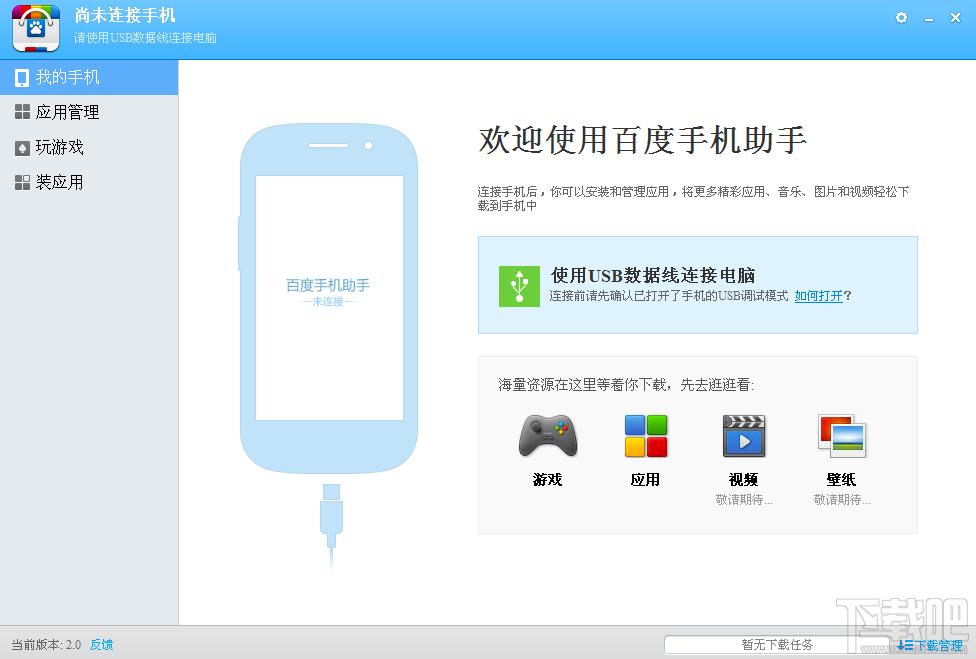Click the 视频 label text
This screenshot has height=659, width=976.
(x=744, y=479)
